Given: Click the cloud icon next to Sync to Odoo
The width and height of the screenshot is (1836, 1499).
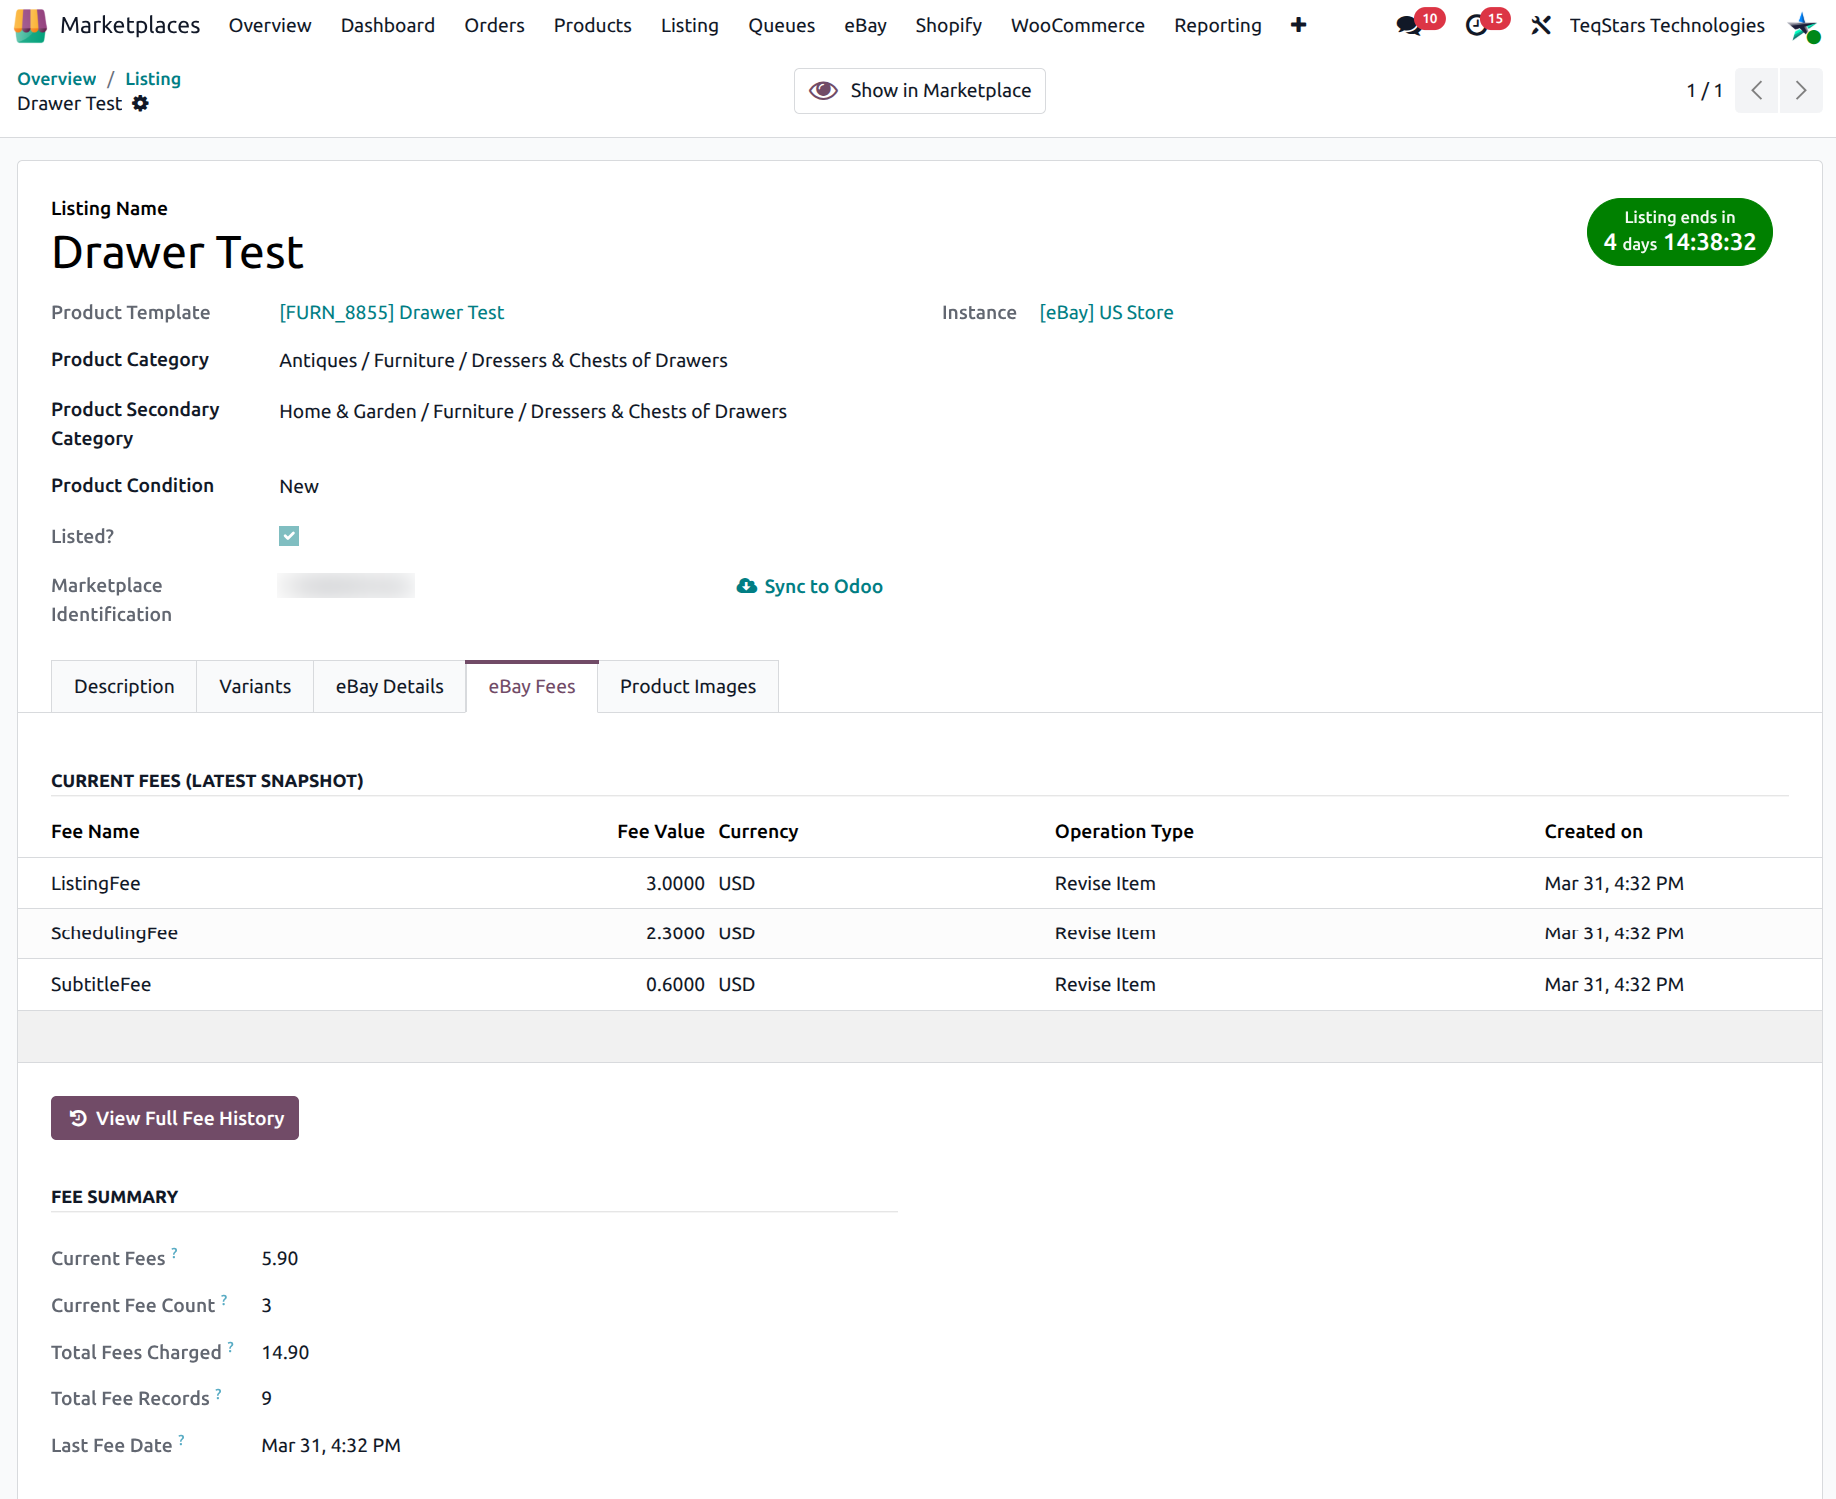Looking at the screenshot, I should coord(746,586).
